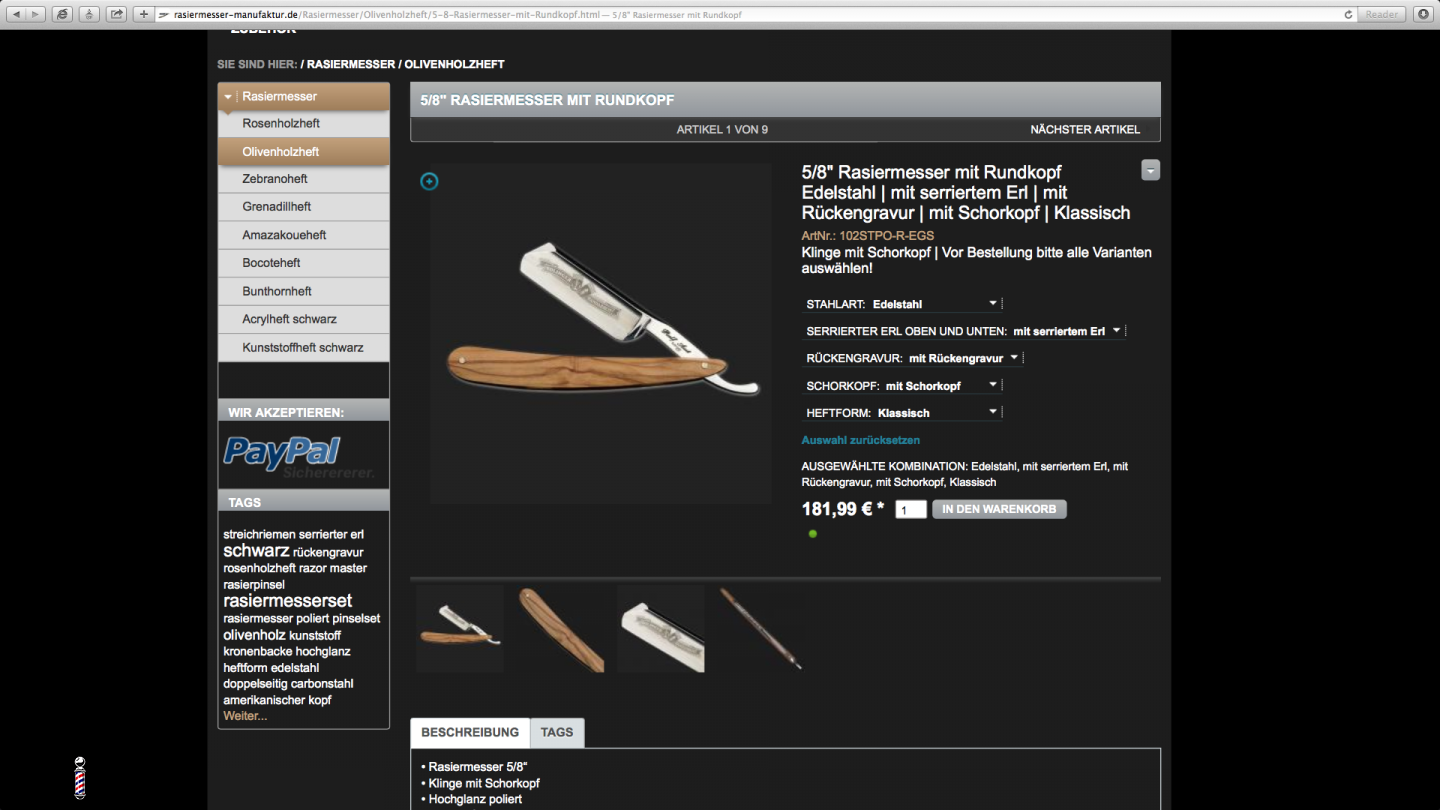
Task: Click the browser back arrow
Action: pyautogui.click(x=16, y=14)
